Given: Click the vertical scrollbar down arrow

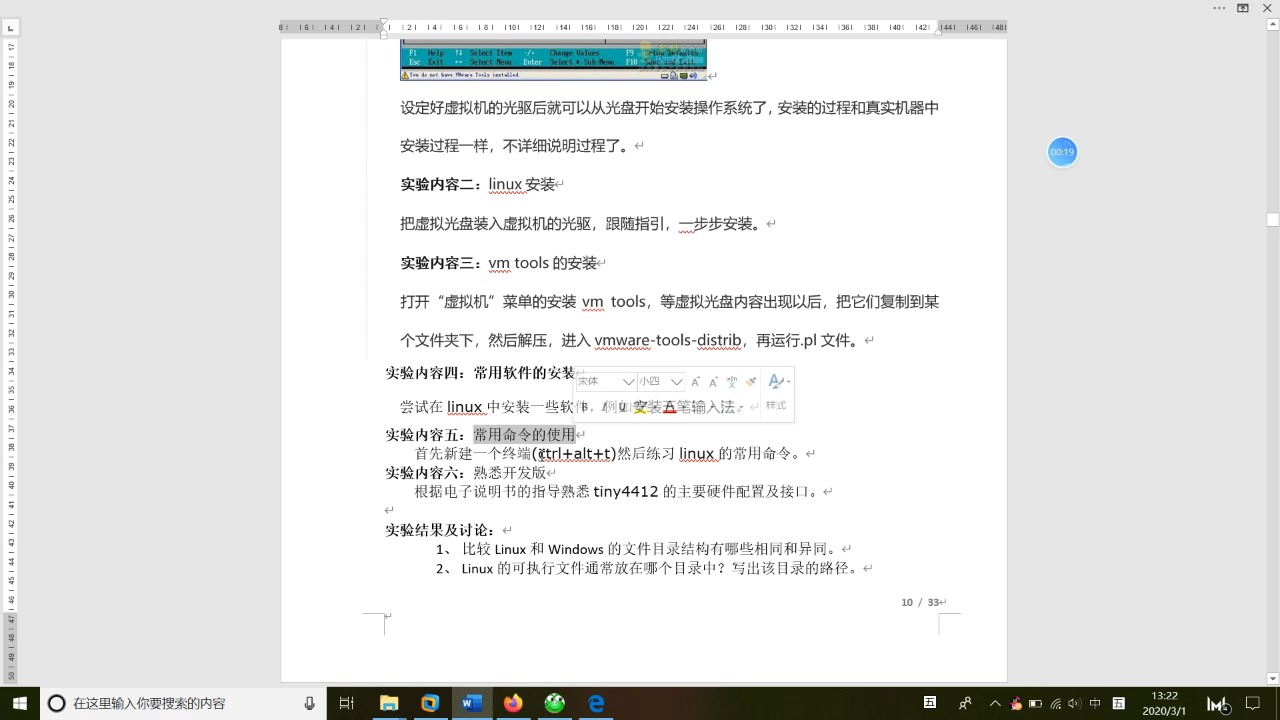Looking at the screenshot, I should (x=1273, y=678).
